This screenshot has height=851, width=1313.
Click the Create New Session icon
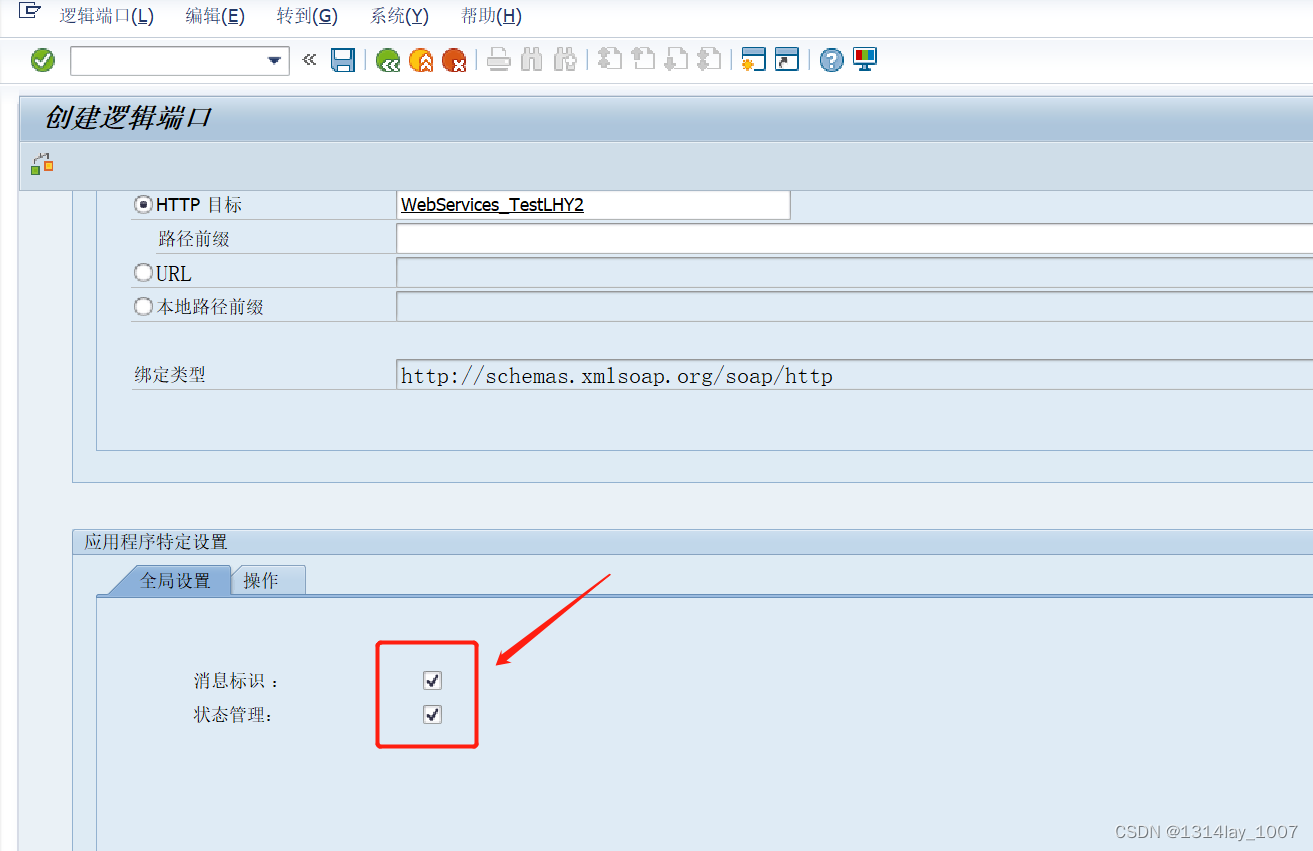(753, 60)
